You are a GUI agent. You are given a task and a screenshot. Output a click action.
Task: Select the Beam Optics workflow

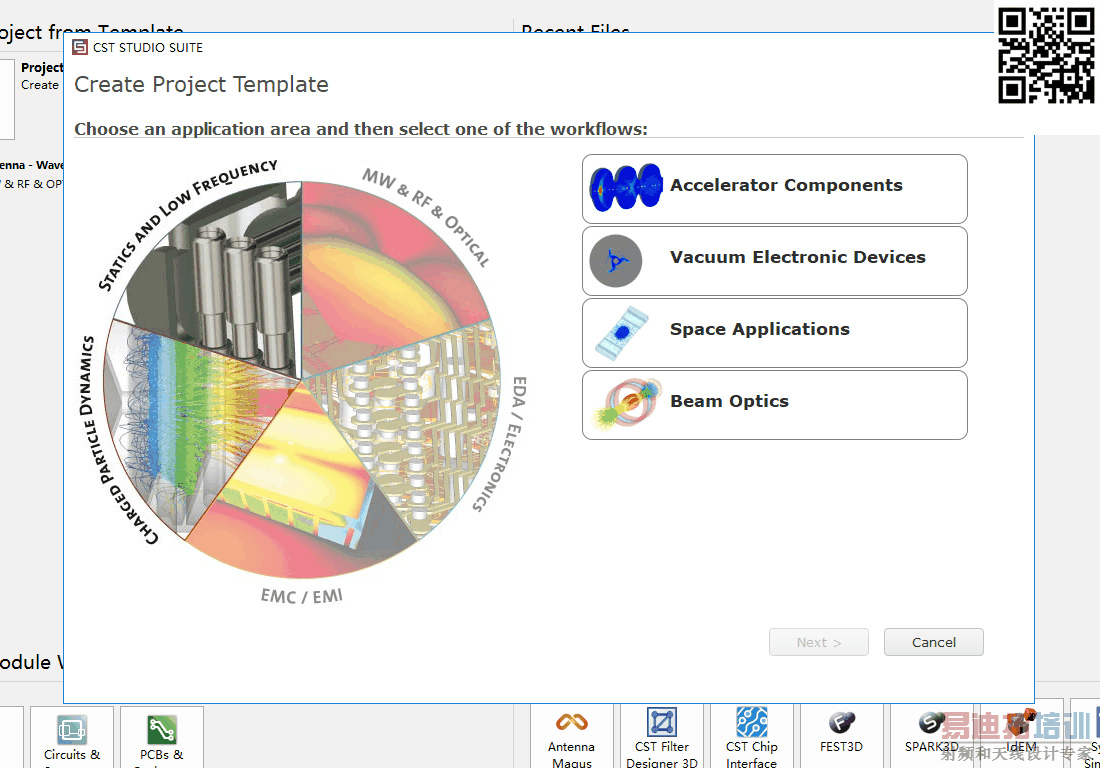click(774, 405)
